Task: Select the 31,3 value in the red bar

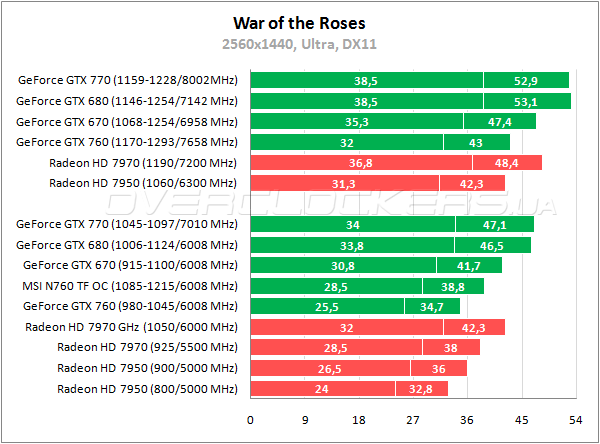Action: coord(344,183)
